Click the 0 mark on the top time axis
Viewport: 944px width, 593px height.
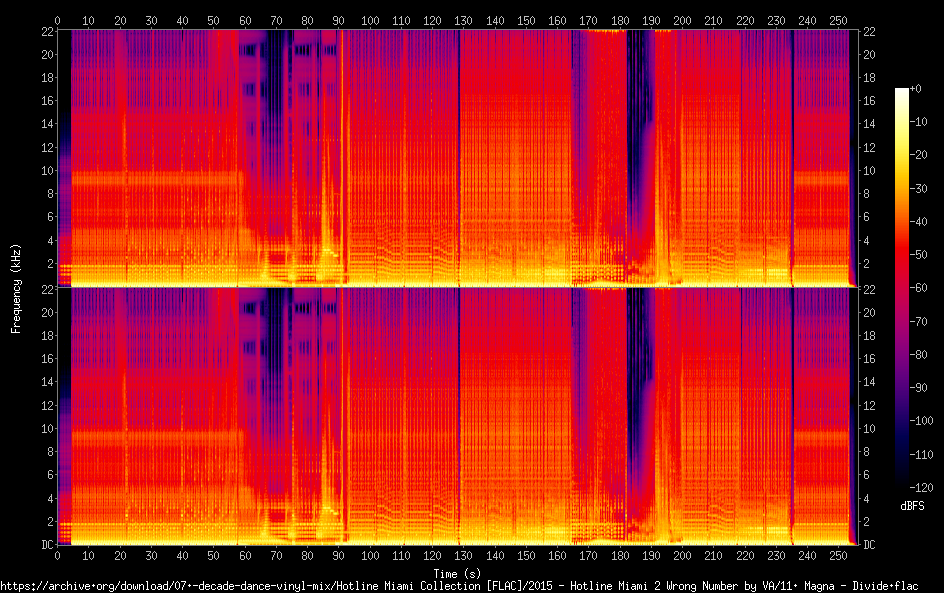[57, 20]
